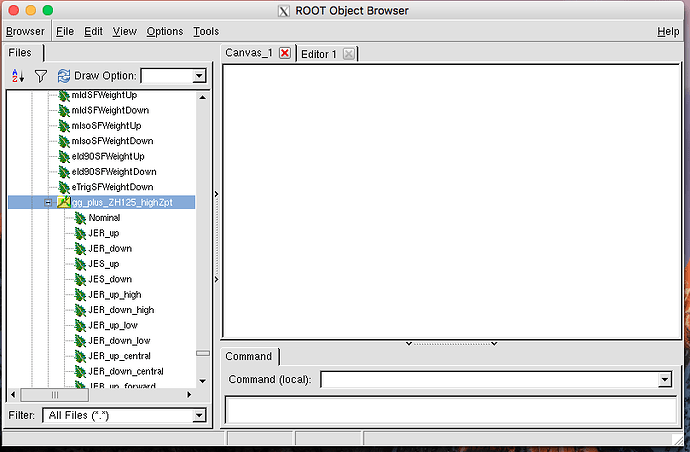This screenshot has width=690, height=452.
Task: Open the Browser menu
Action: click(x=25, y=31)
